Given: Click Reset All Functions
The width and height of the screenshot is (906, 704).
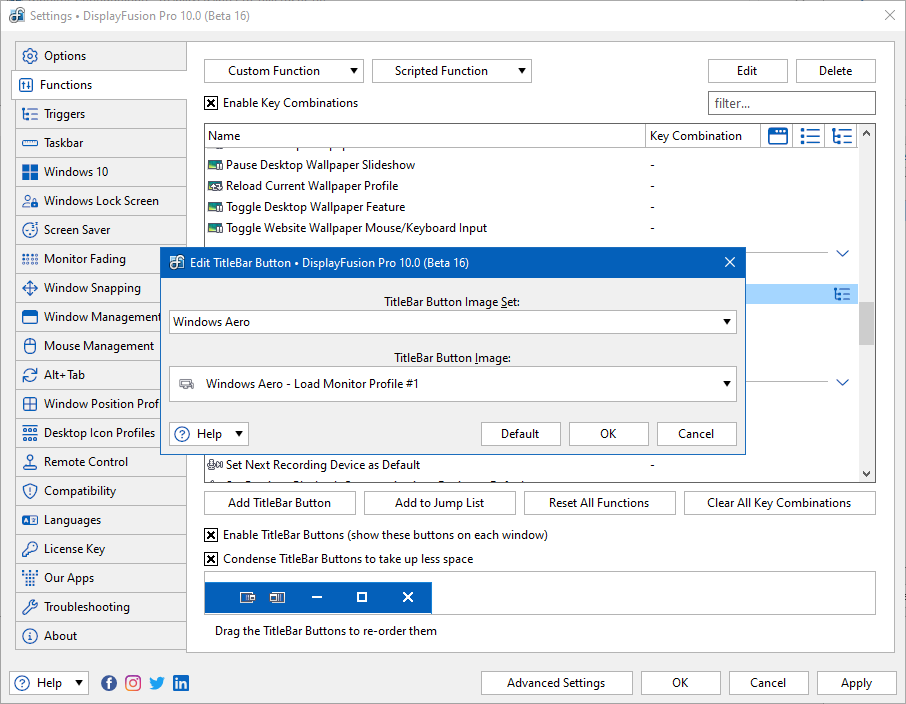Looking at the screenshot, I should (599, 503).
